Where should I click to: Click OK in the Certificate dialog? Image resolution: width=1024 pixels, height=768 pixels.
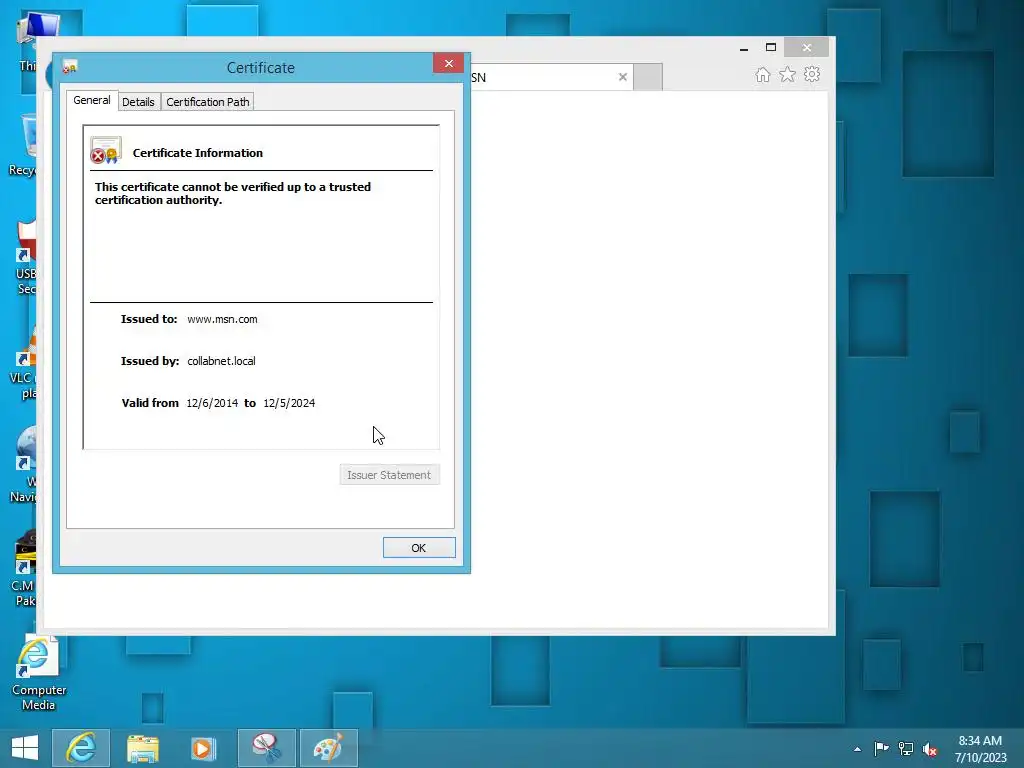point(419,548)
